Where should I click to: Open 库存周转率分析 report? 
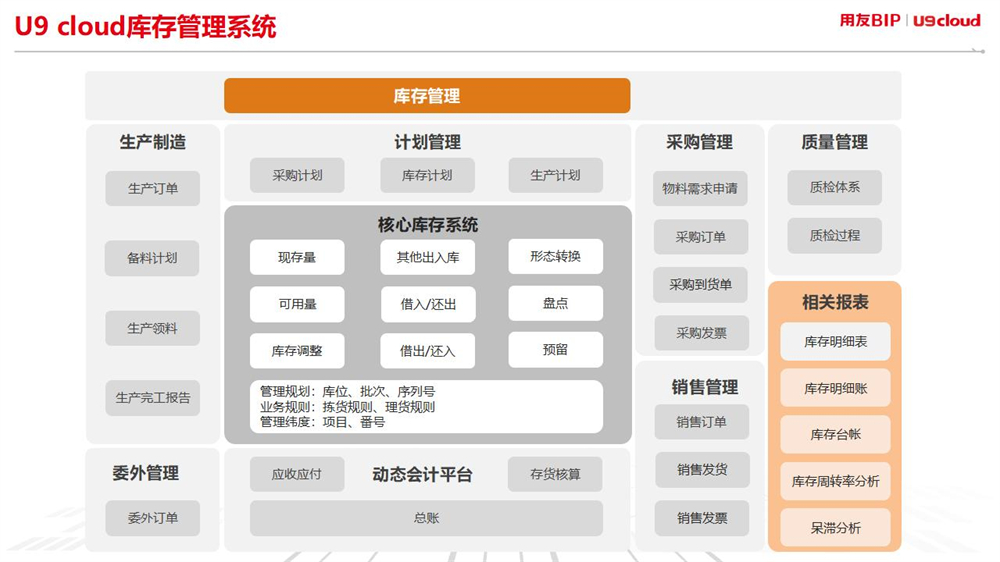(x=835, y=481)
